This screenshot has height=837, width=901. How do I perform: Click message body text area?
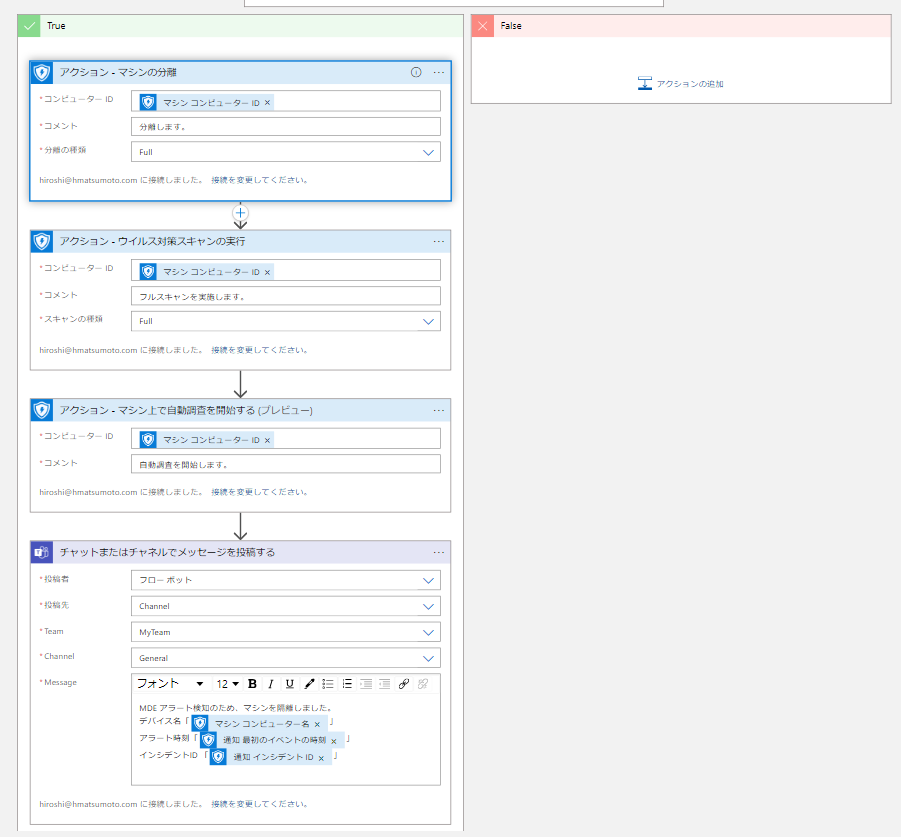(286, 740)
